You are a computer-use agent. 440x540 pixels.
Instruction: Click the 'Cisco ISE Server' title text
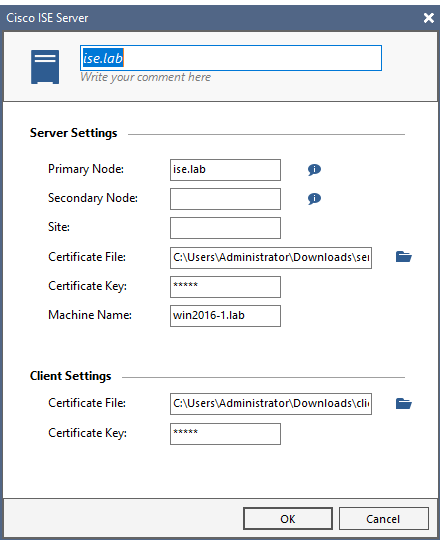coord(47,18)
